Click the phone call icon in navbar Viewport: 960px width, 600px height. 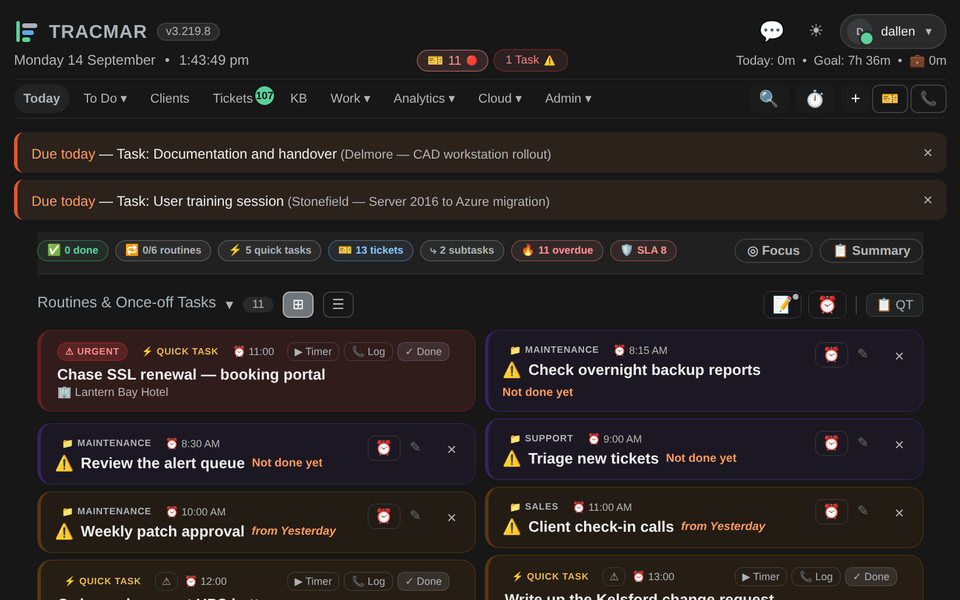coord(928,99)
